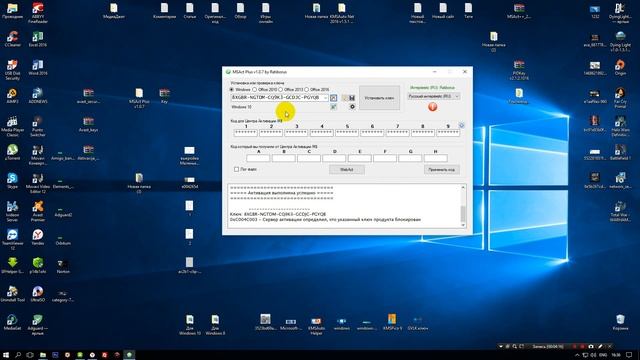Click the 0xC004C003 error line in the log

325,220
